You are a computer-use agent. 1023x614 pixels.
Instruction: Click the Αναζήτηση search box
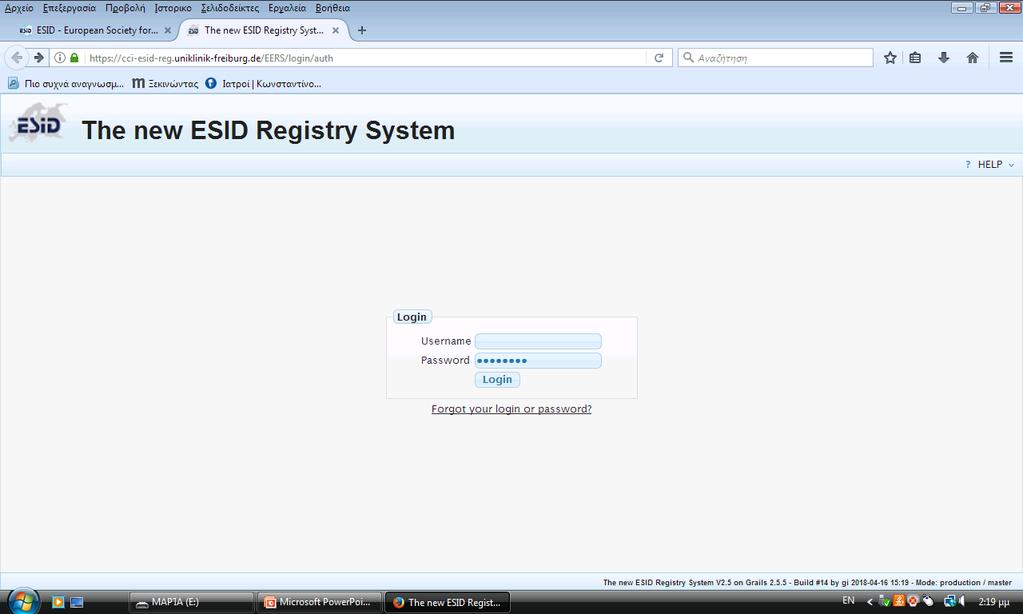775,58
